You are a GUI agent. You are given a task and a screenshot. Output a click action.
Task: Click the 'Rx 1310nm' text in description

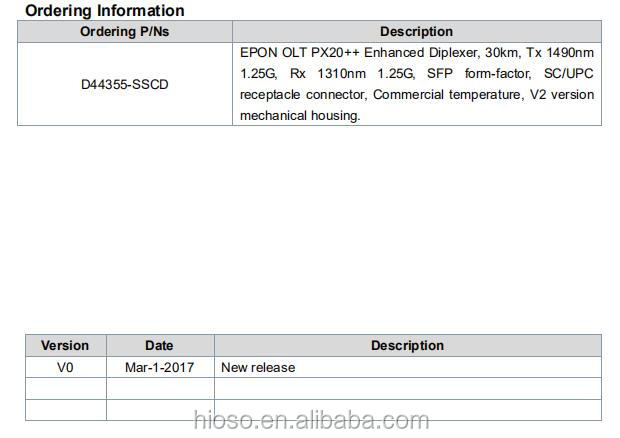pos(328,74)
